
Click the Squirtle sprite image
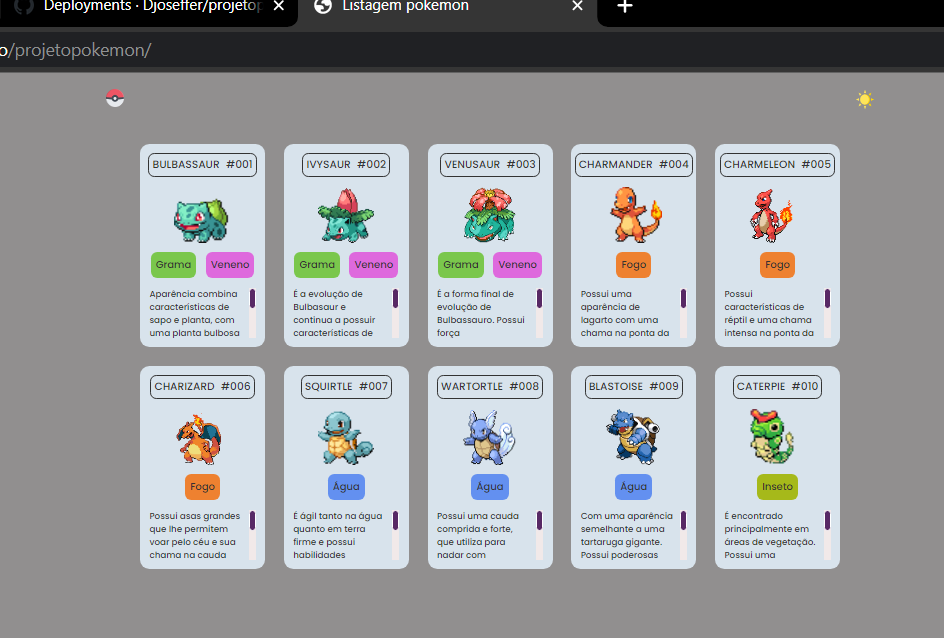[346, 440]
